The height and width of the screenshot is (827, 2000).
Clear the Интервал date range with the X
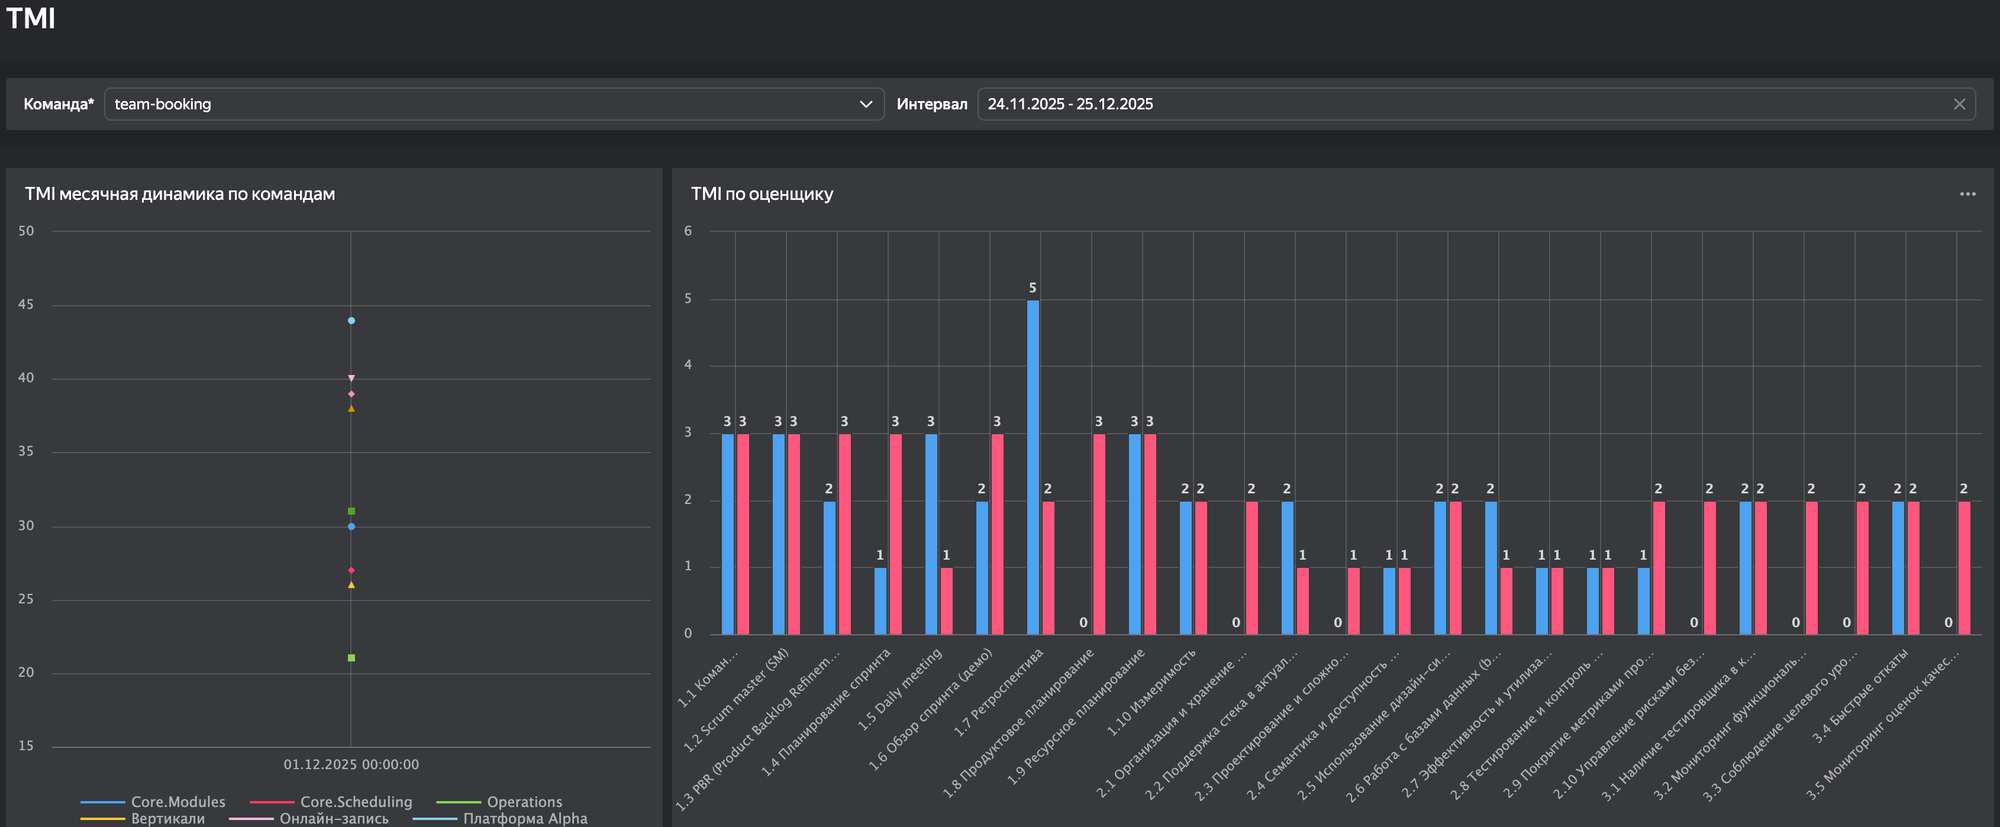pyautogui.click(x=1959, y=104)
